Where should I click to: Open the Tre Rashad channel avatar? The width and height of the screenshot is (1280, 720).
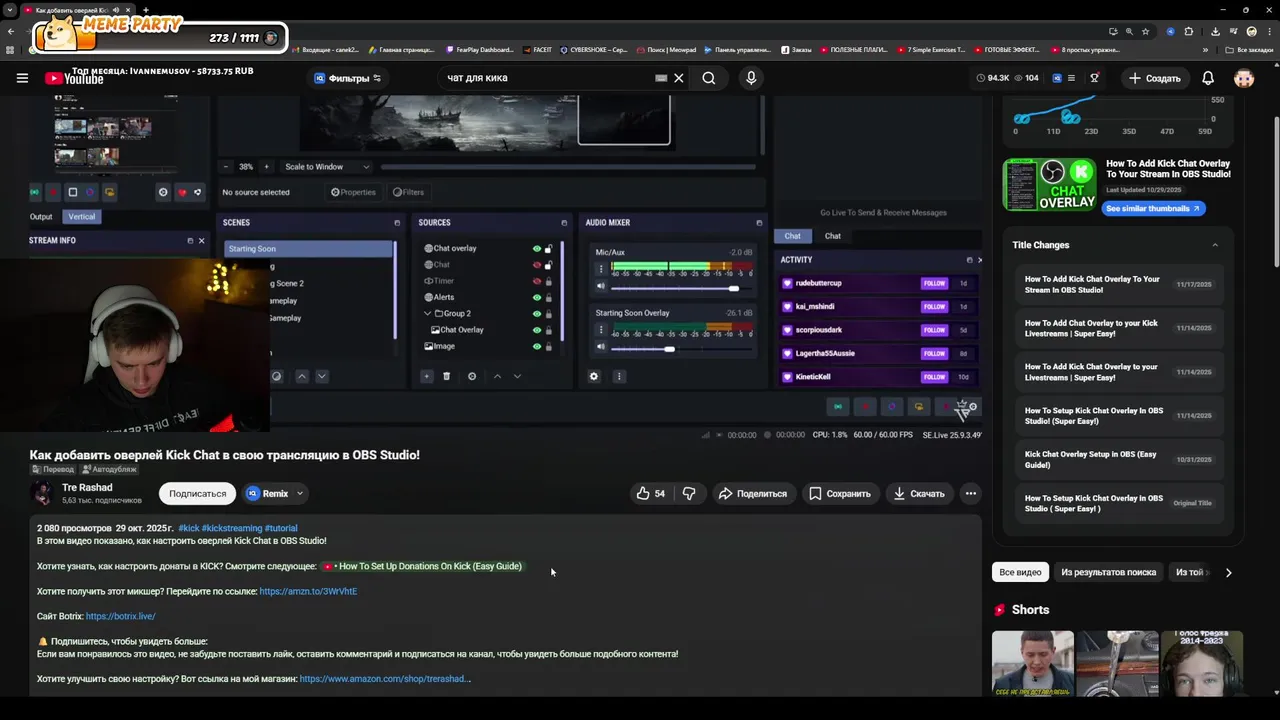point(42,493)
